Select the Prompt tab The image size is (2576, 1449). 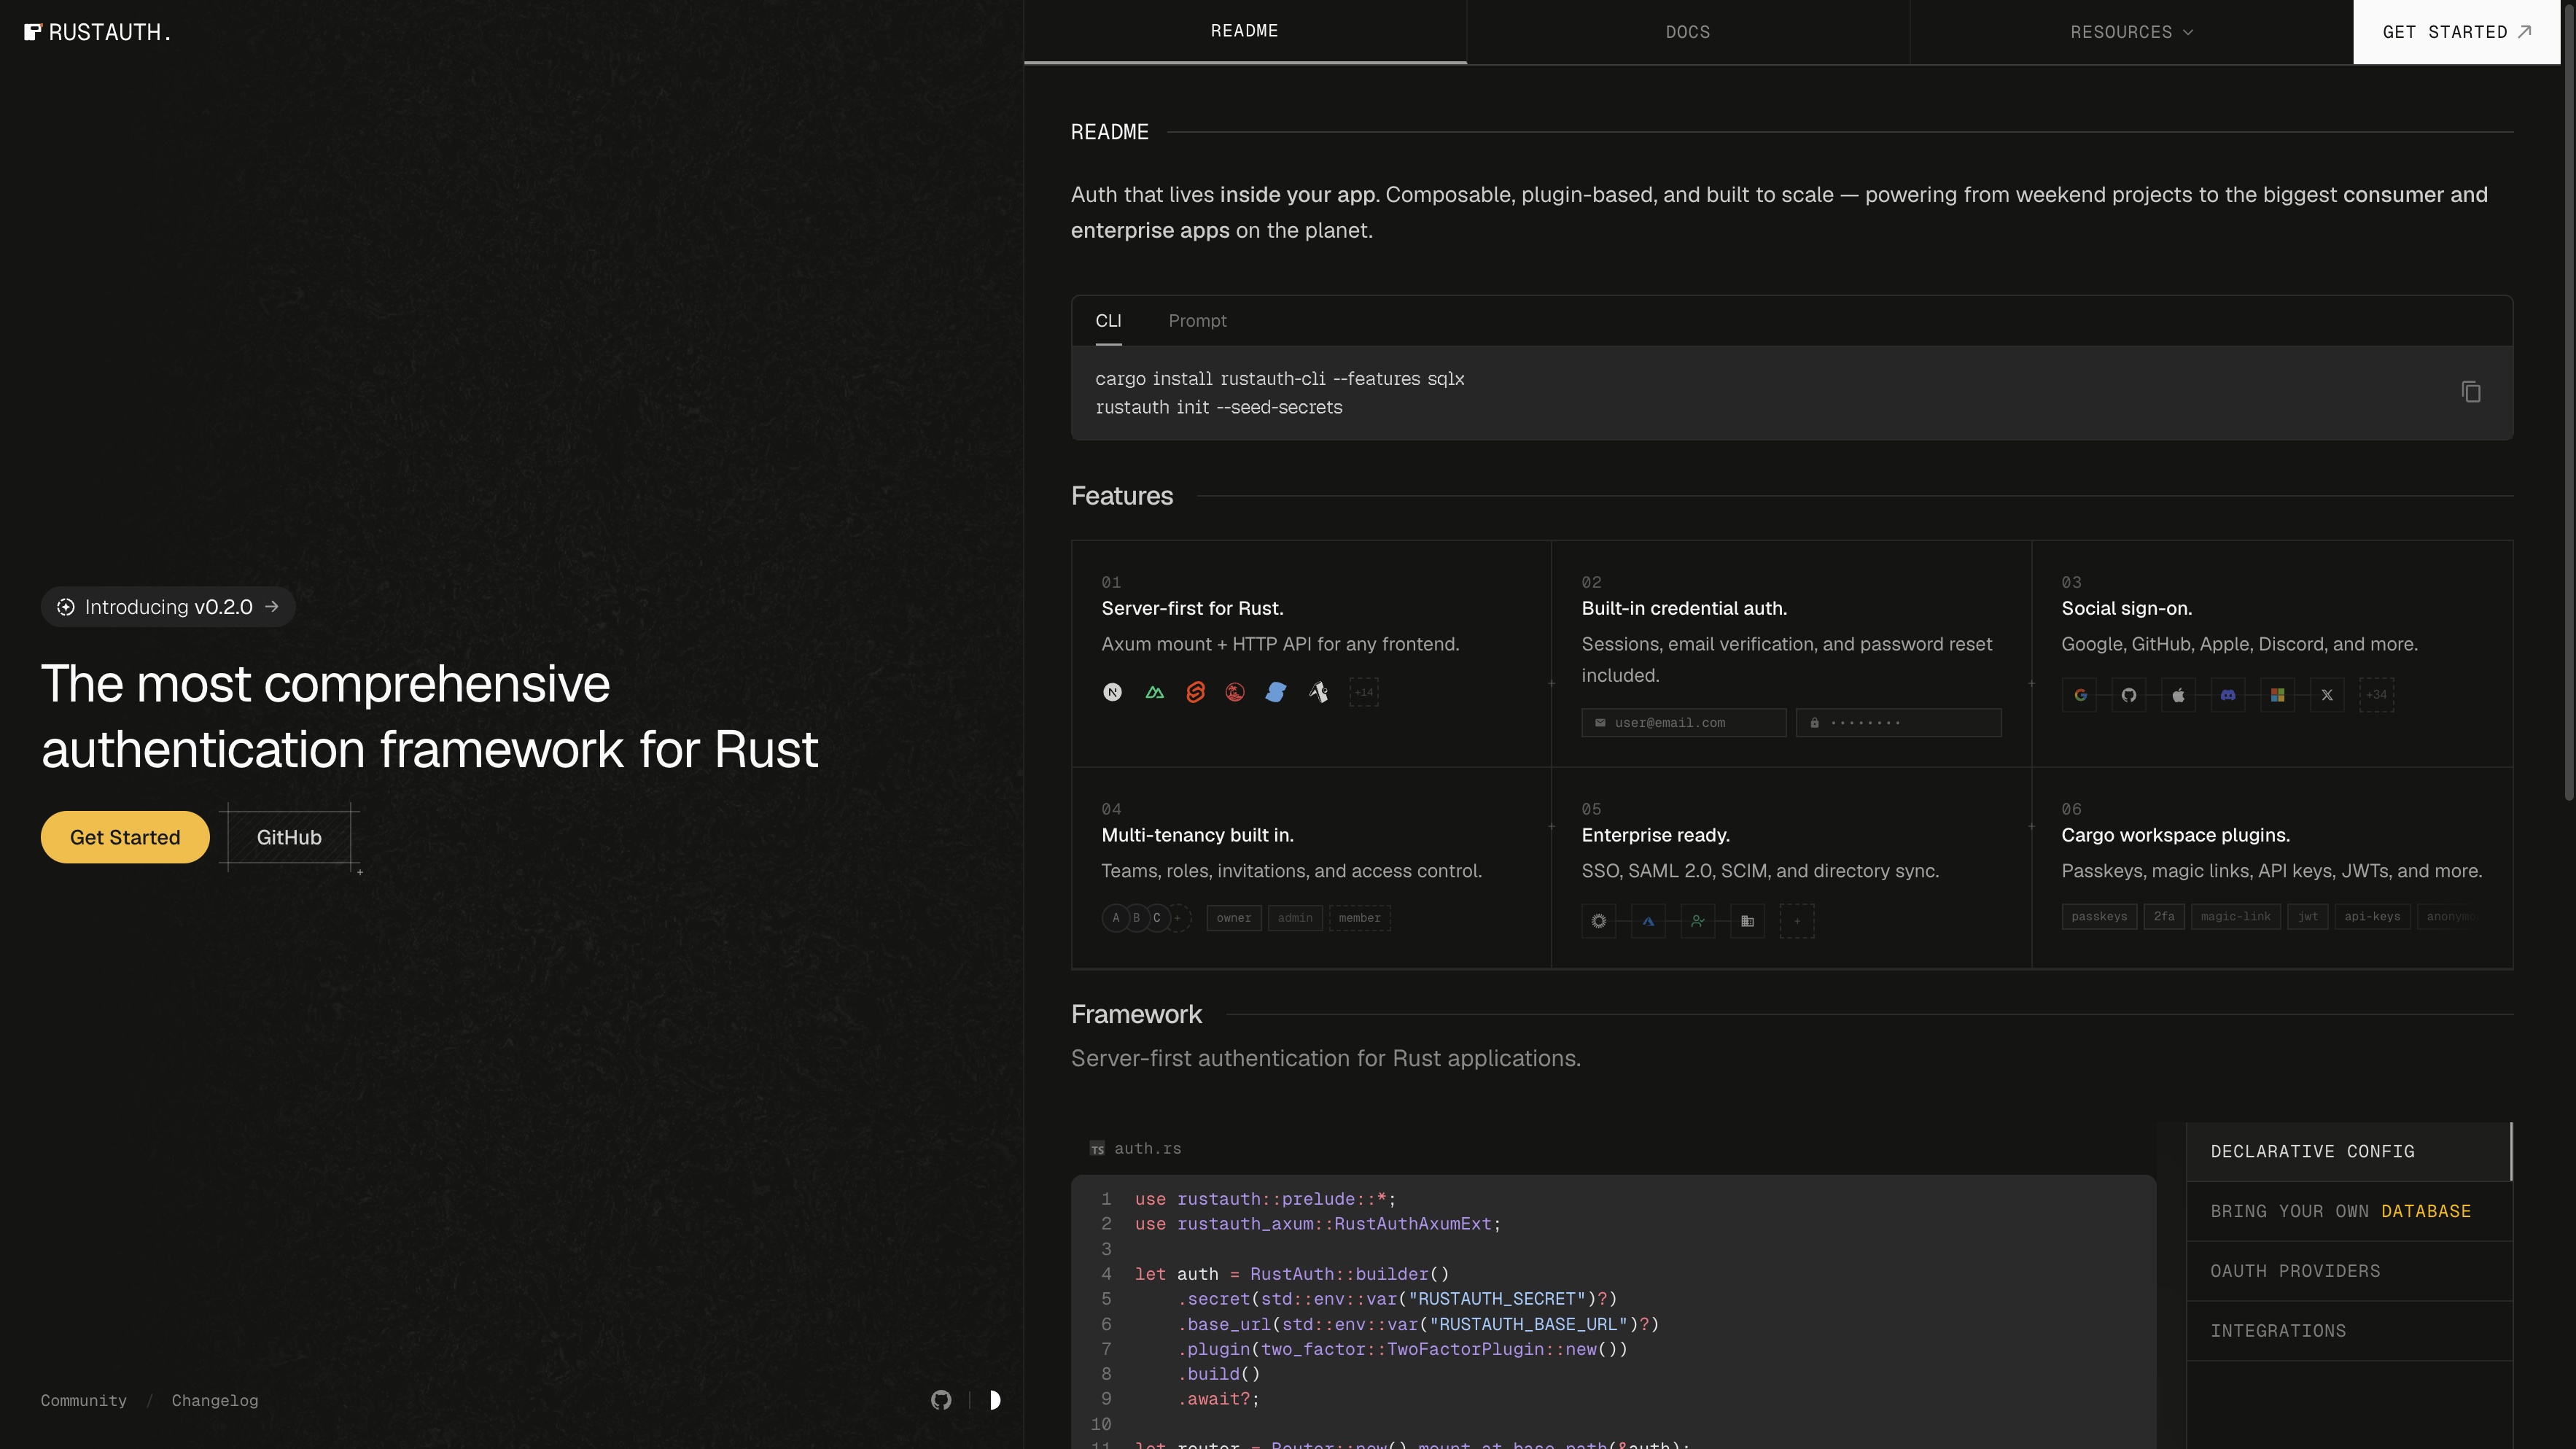(x=1197, y=321)
